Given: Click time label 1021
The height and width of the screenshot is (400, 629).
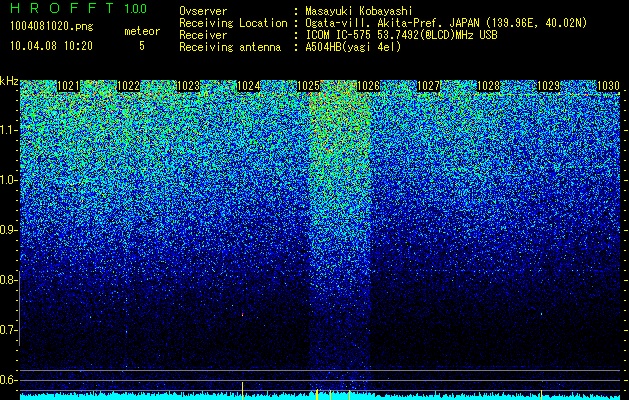Looking at the screenshot, I should 69,86.
